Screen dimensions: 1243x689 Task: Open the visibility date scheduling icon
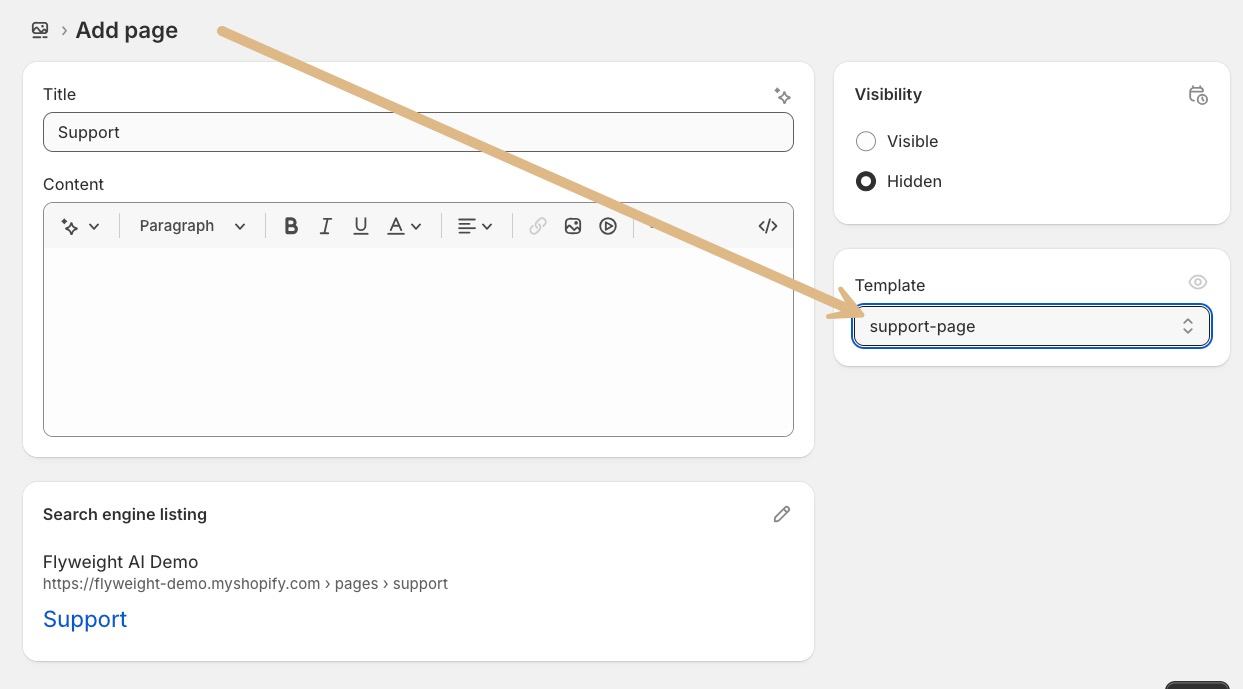click(1197, 95)
